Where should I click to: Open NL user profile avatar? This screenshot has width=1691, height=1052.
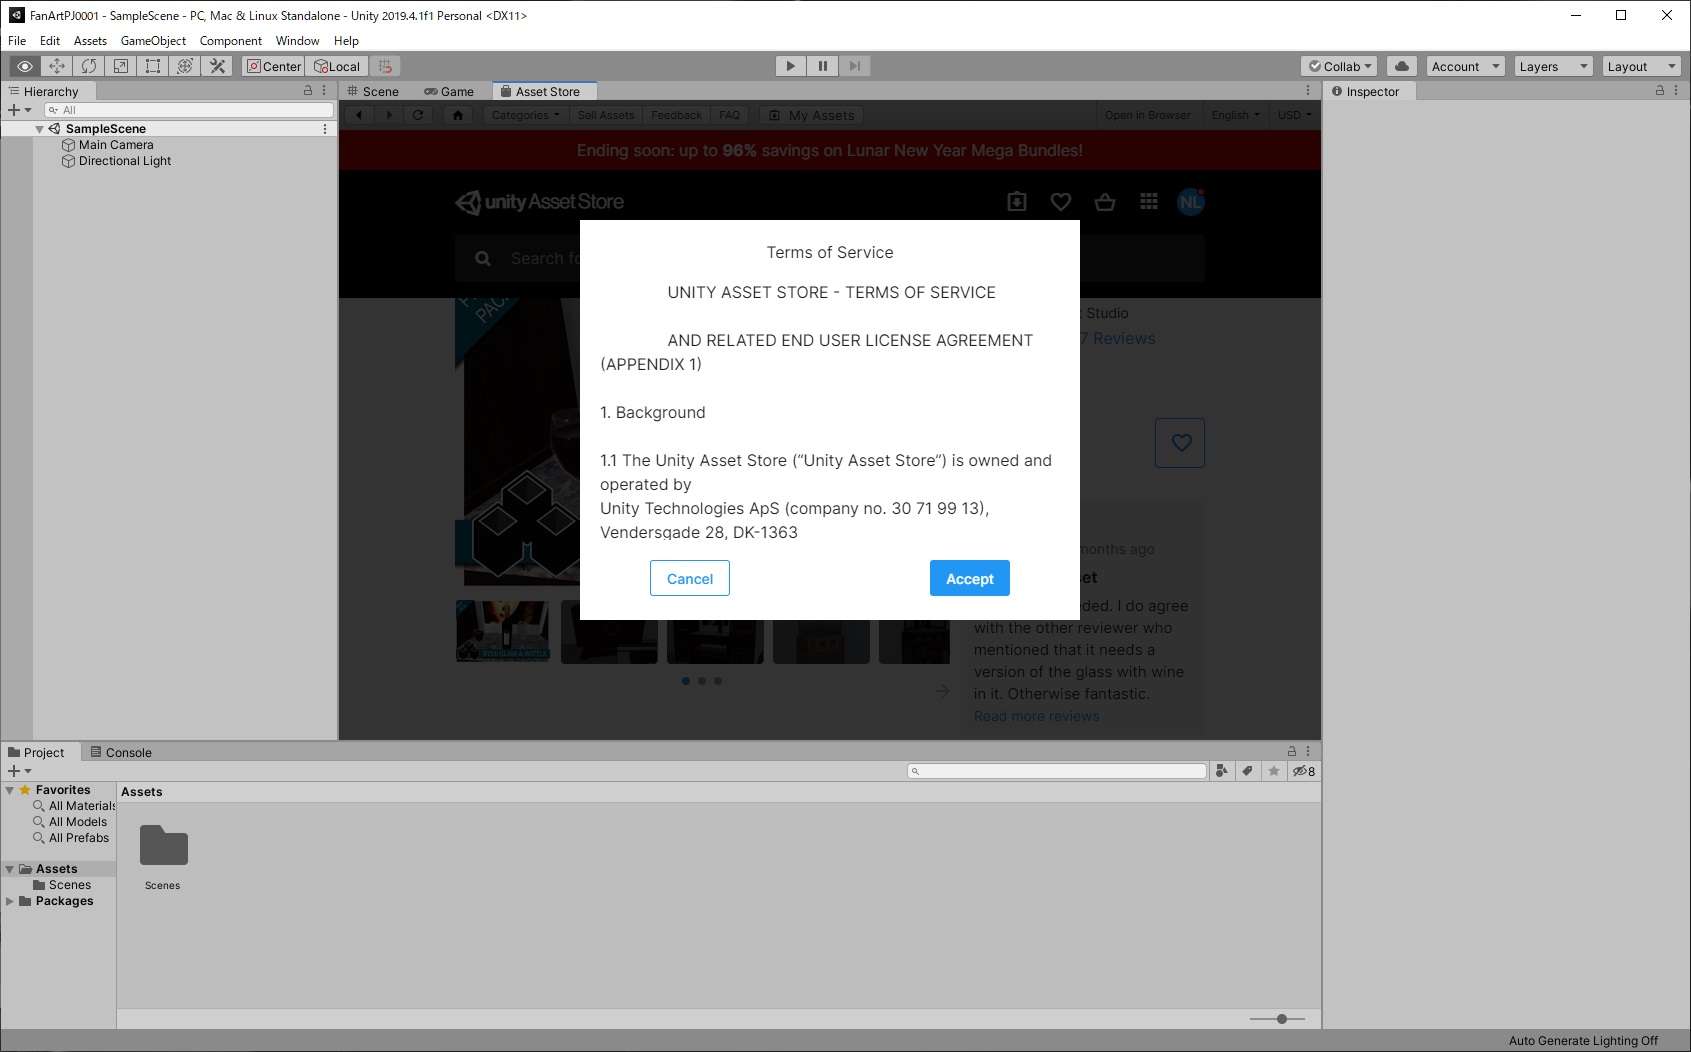(x=1191, y=202)
